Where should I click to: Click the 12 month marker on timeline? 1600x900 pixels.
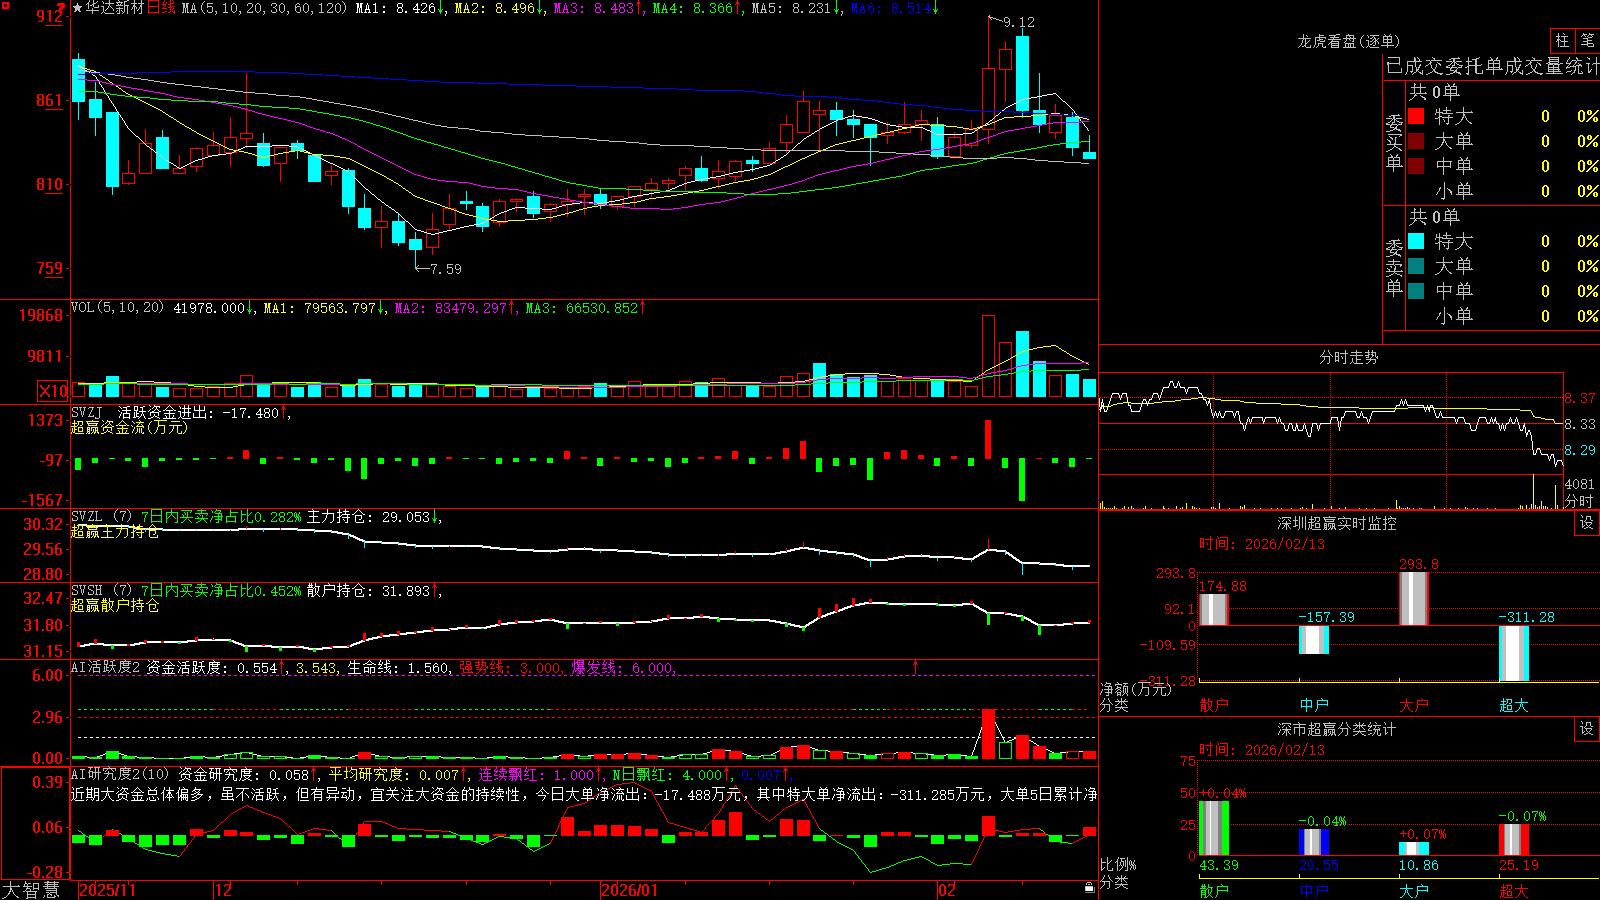[x=223, y=890]
